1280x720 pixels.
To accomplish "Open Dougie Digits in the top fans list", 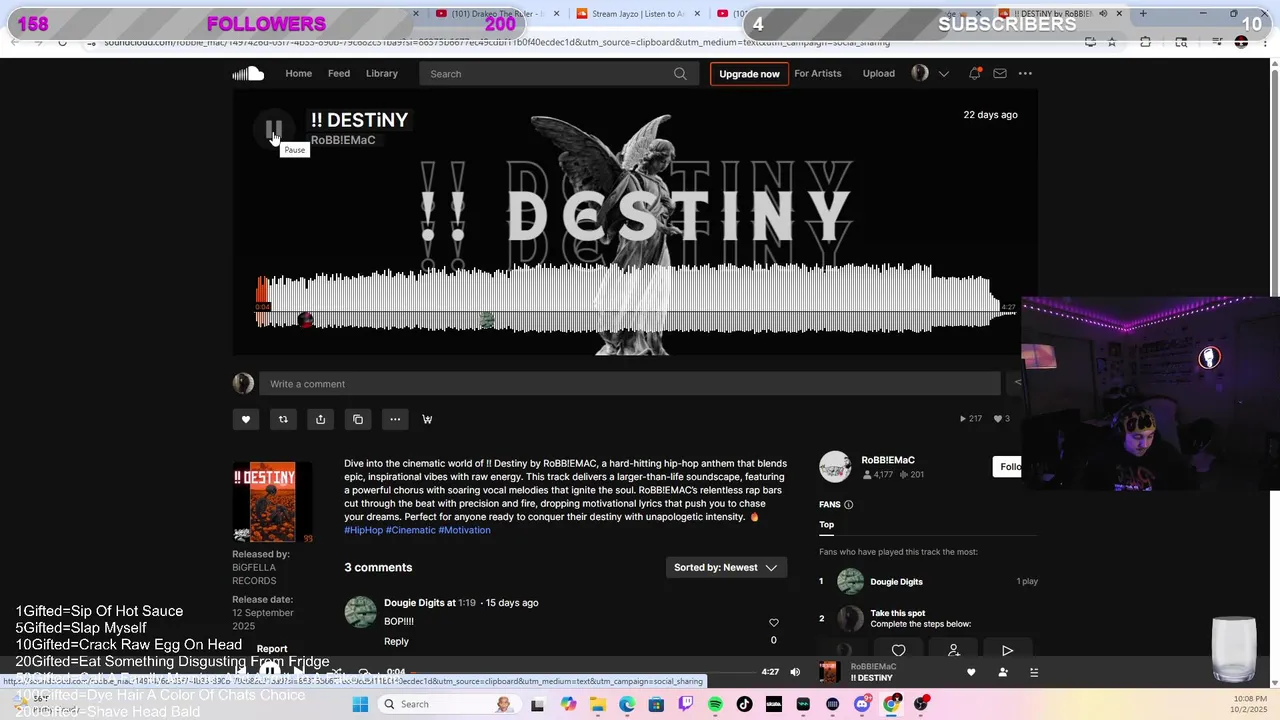I will [x=896, y=582].
